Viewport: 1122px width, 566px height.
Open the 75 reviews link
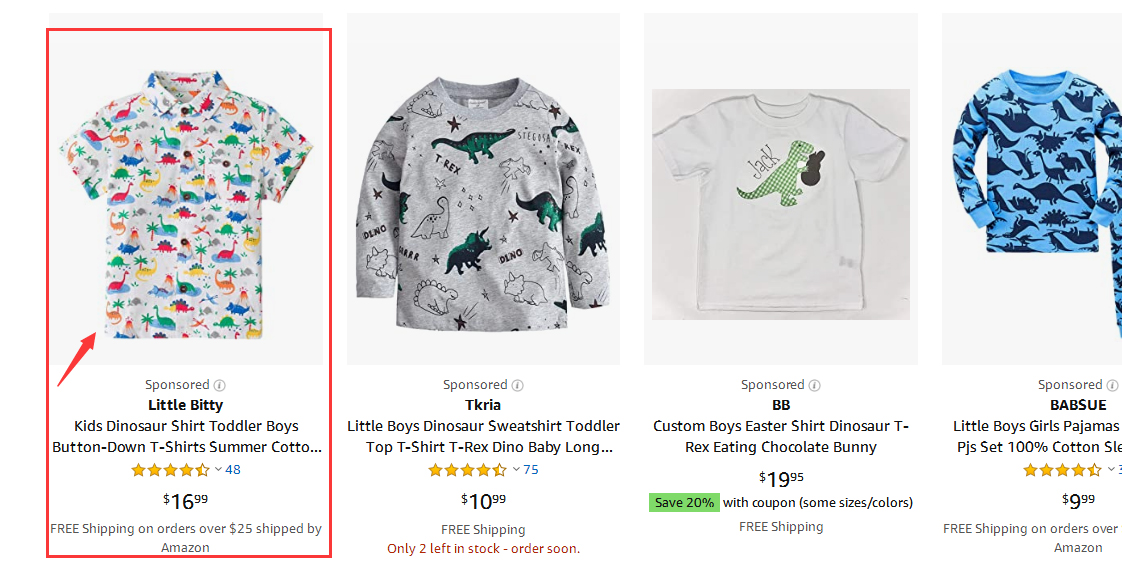tap(531, 470)
